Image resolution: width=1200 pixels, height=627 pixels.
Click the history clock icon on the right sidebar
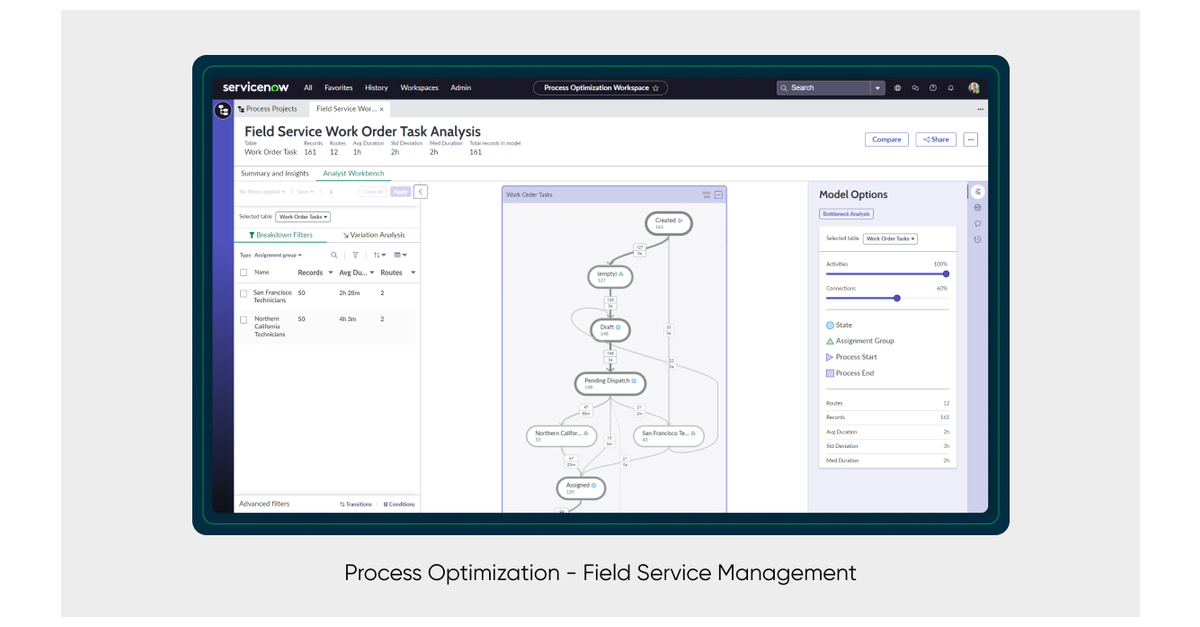(978, 239)
